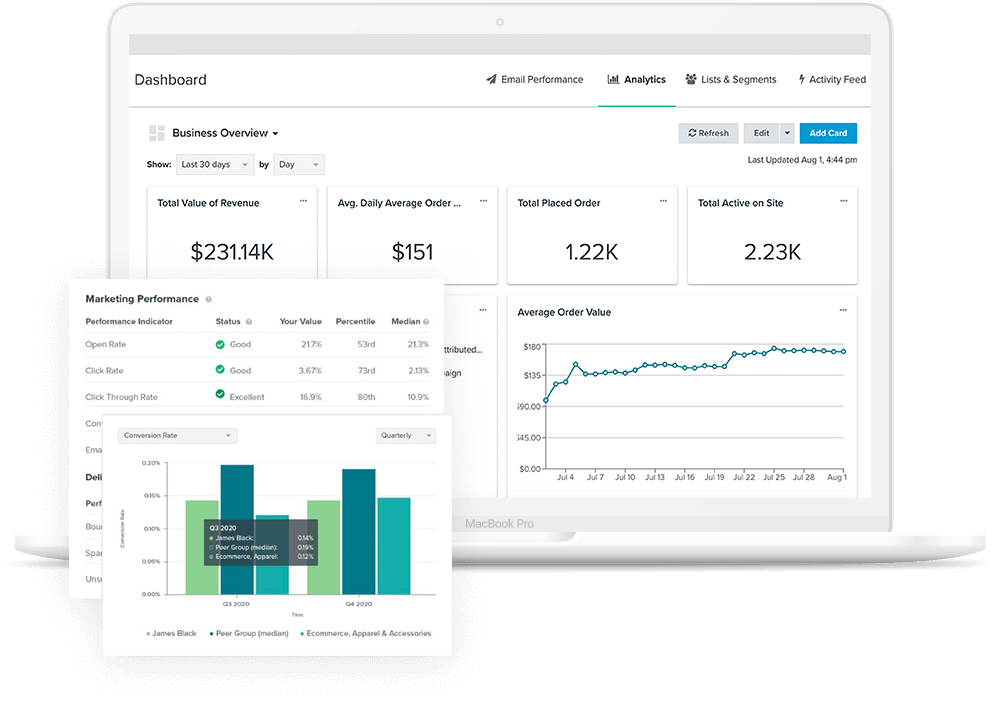This screenshot has width=1000, height=701.
Task: Open options menu on Avg. Daily Average Order card
Action: (483, 201)
